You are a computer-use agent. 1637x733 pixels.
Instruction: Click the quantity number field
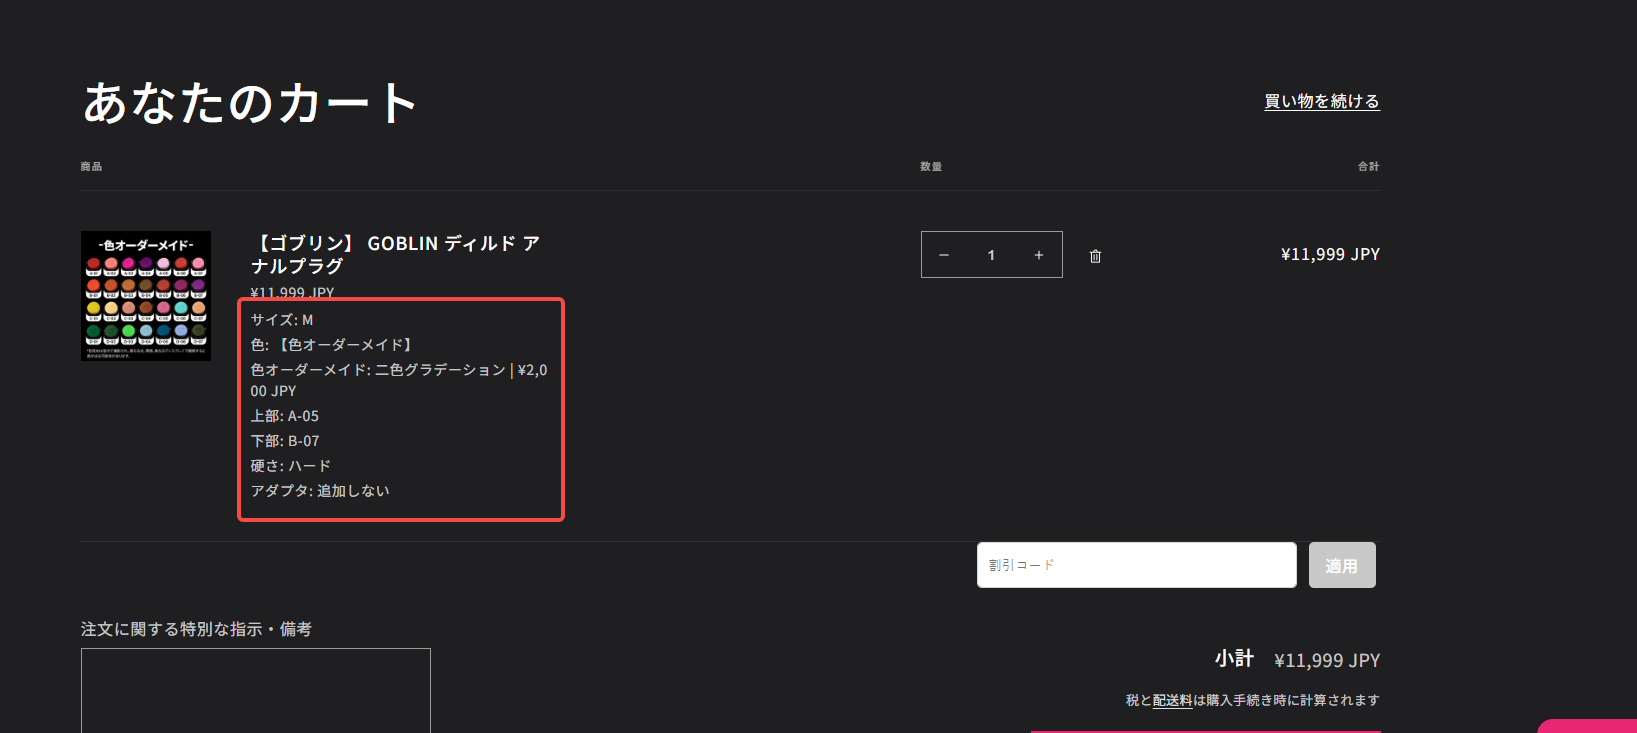(x=991, y=255)
